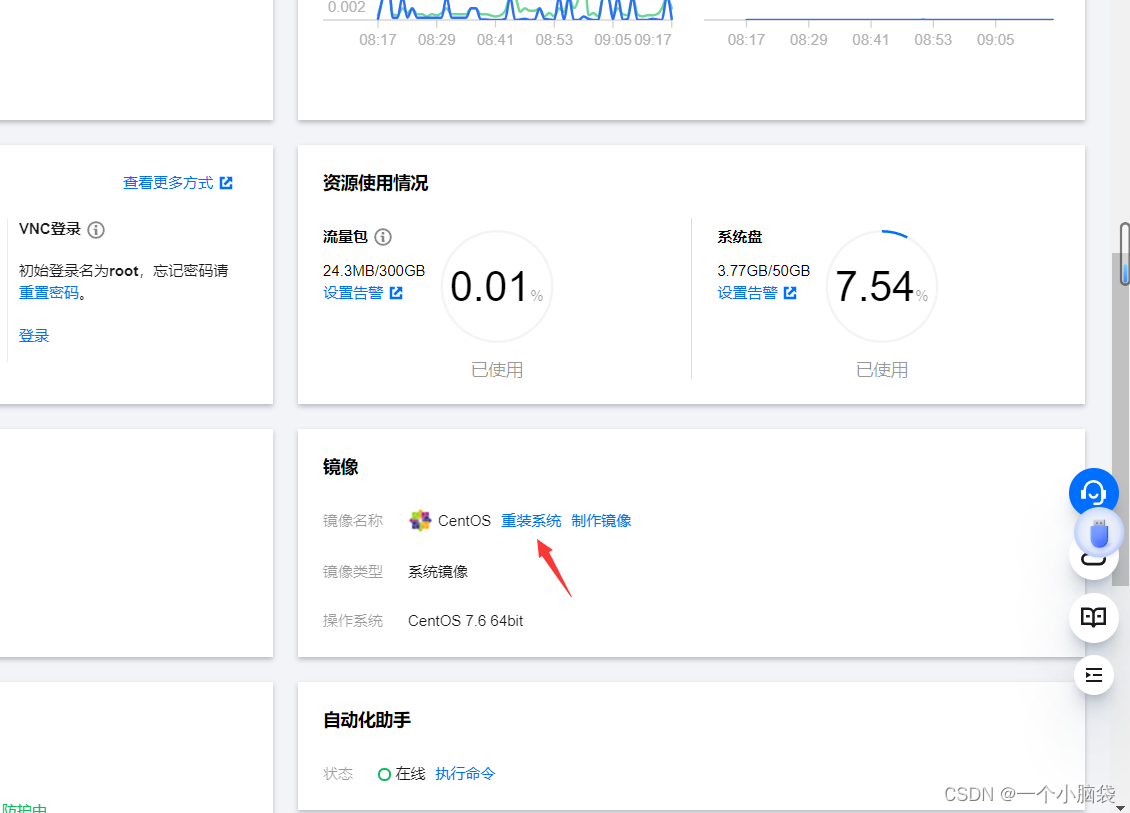Click the green 在线 status indicator
This screenshot has width=1130, height=813.
pos(383,773)
